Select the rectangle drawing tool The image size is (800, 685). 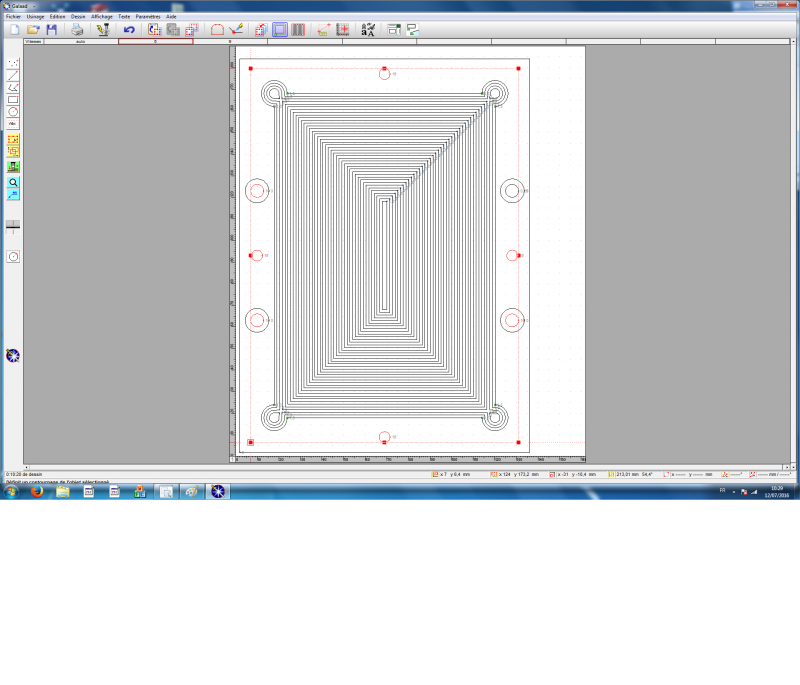[13, 99]
